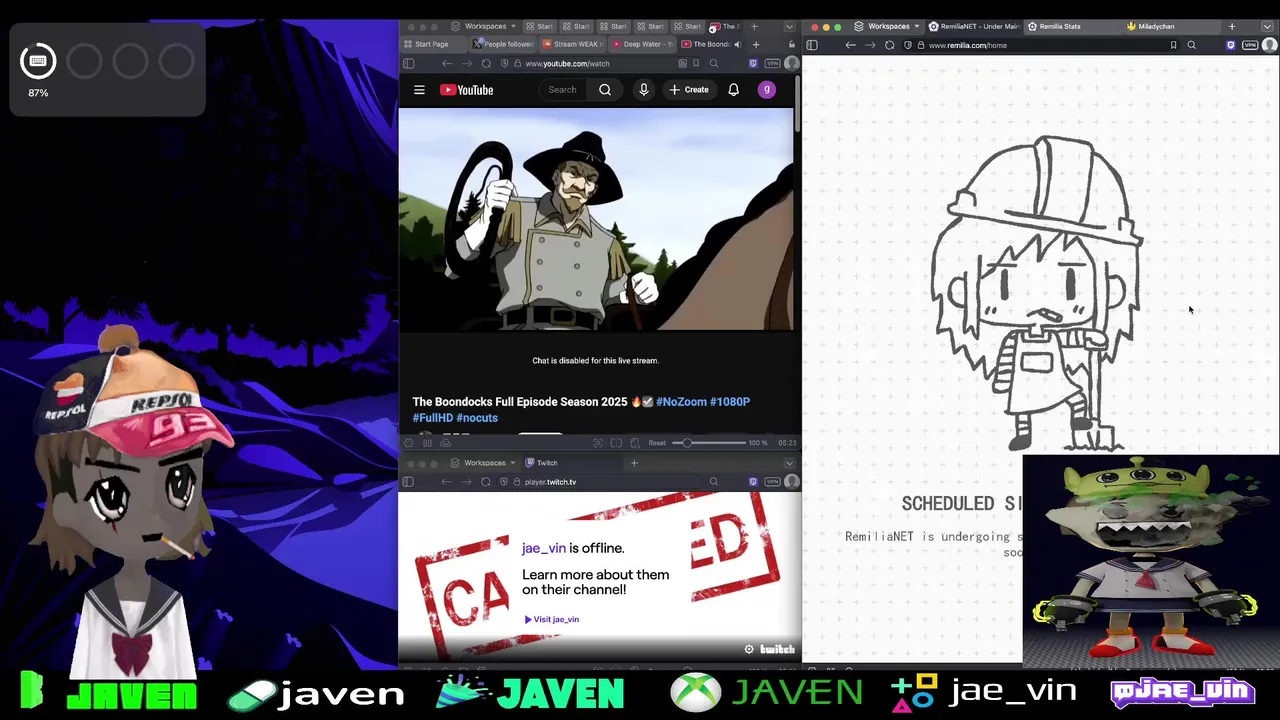Open Twitch player settings gear
Screen dimensions: 1280x720
click(749, 649)
